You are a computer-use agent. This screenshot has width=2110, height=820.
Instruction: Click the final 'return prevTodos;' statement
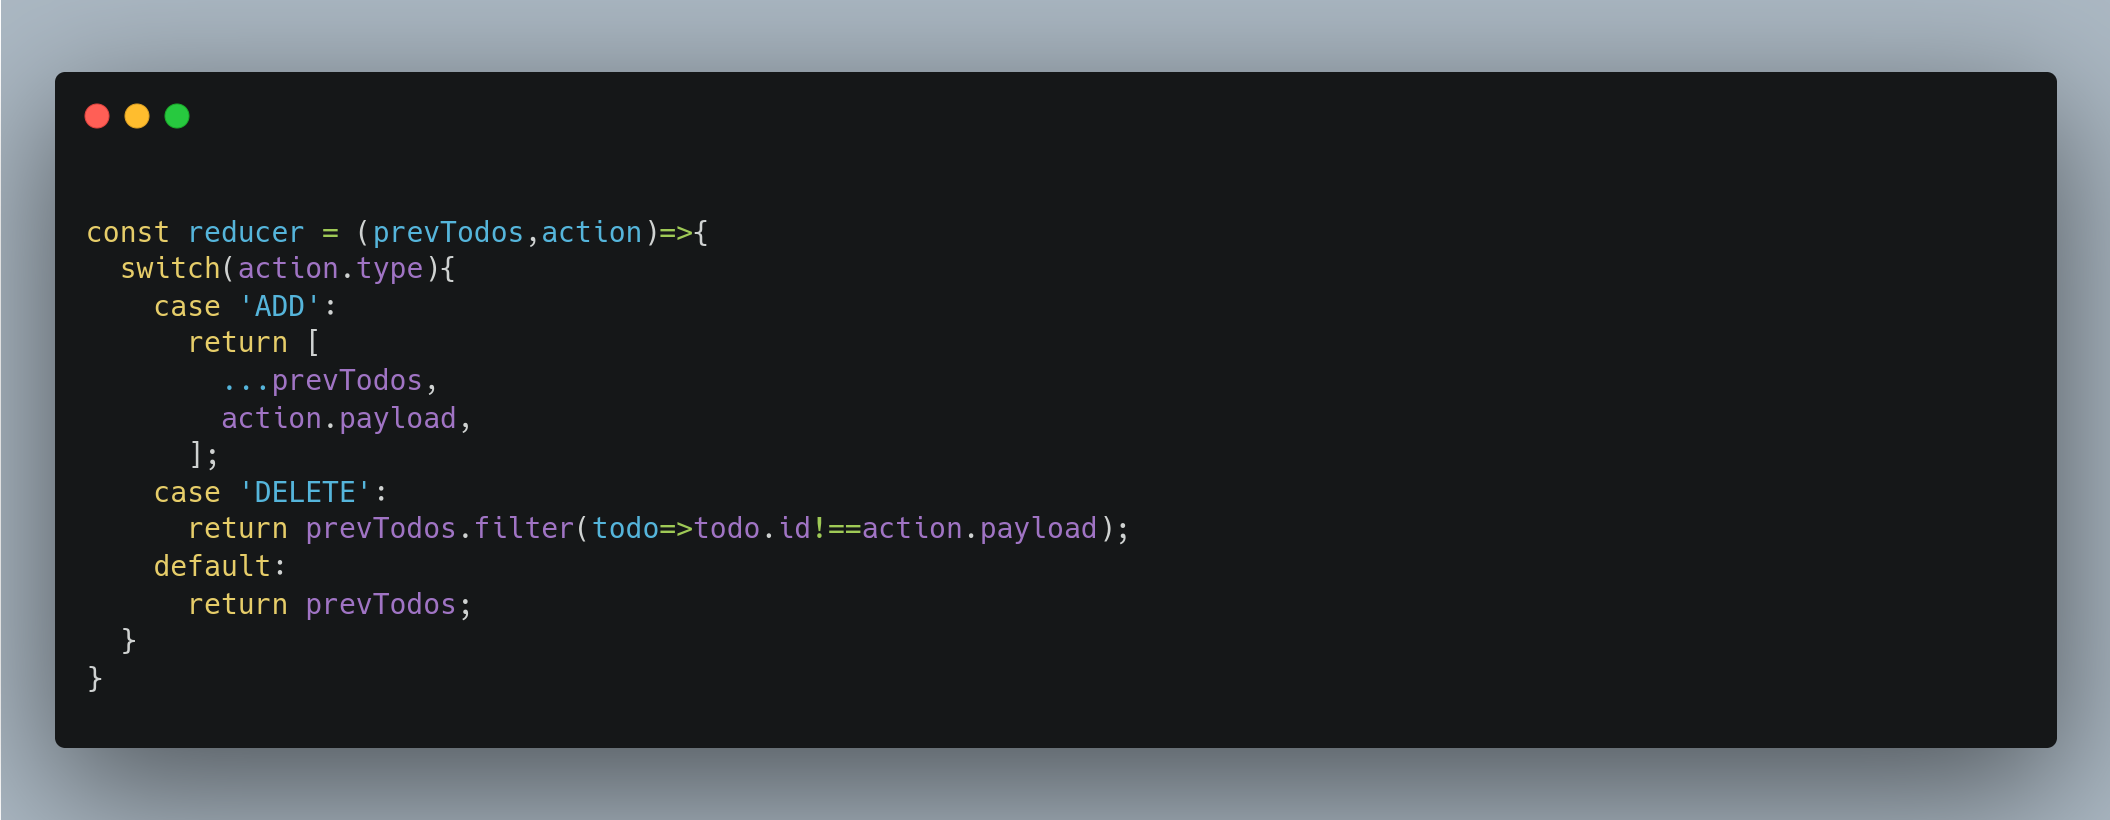(x=330, y=604)
